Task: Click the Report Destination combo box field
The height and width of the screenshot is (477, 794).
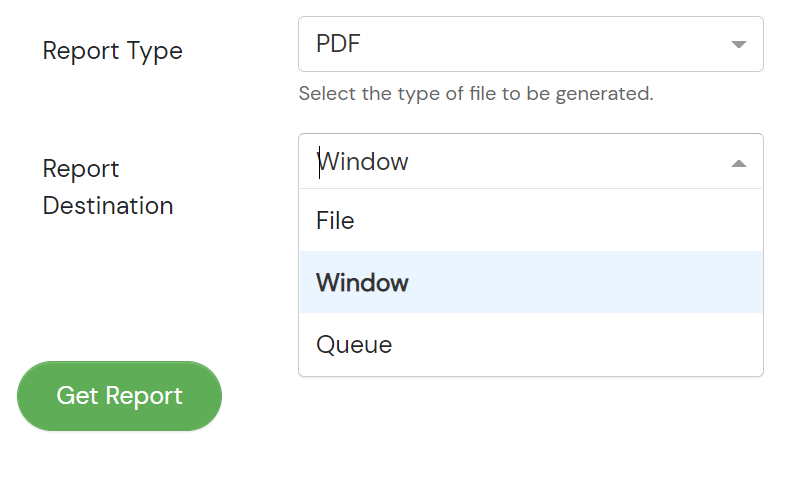Action: tap(531, 162)
